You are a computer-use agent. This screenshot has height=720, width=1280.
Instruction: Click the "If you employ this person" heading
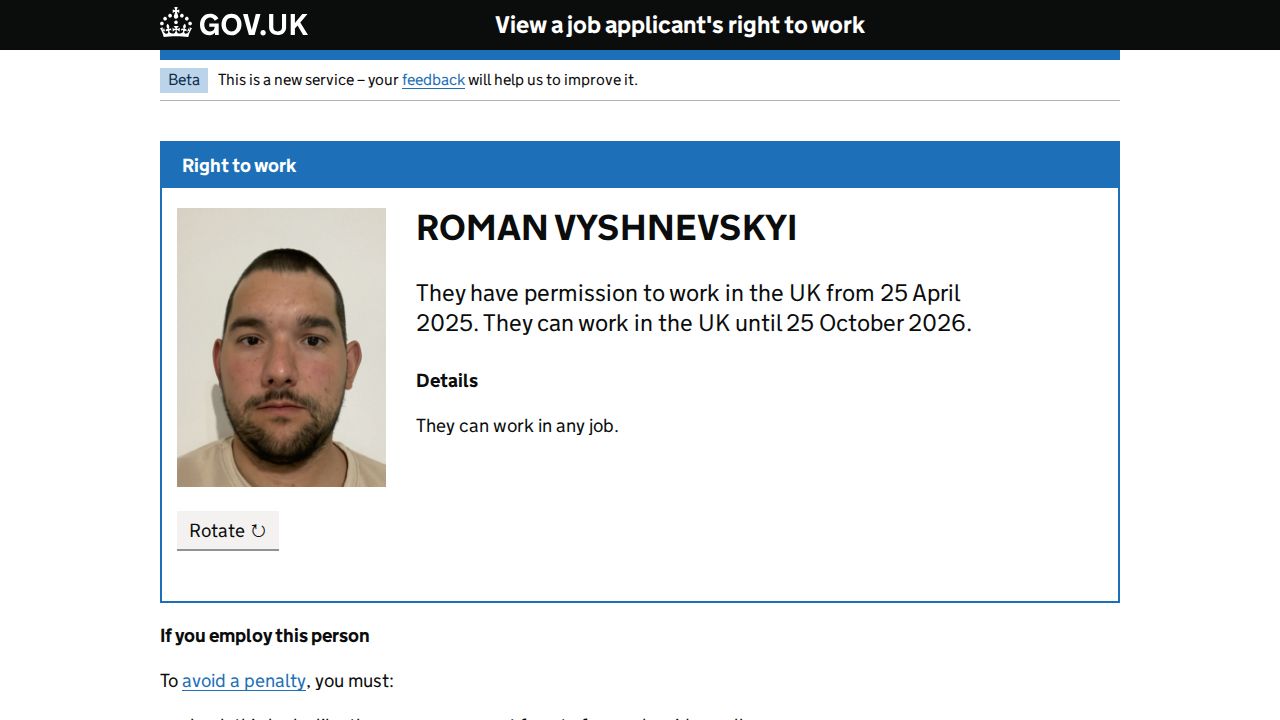265,636
